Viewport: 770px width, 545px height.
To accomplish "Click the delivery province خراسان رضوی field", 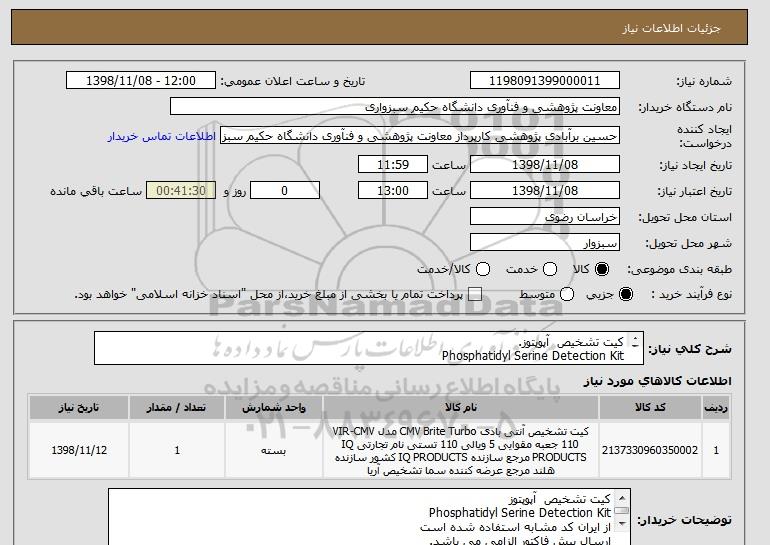I will point(545,217).
